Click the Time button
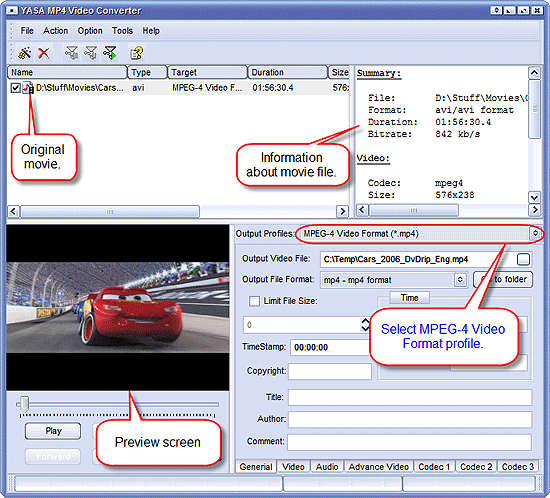The image size is (550, 498). pos(409,298)
